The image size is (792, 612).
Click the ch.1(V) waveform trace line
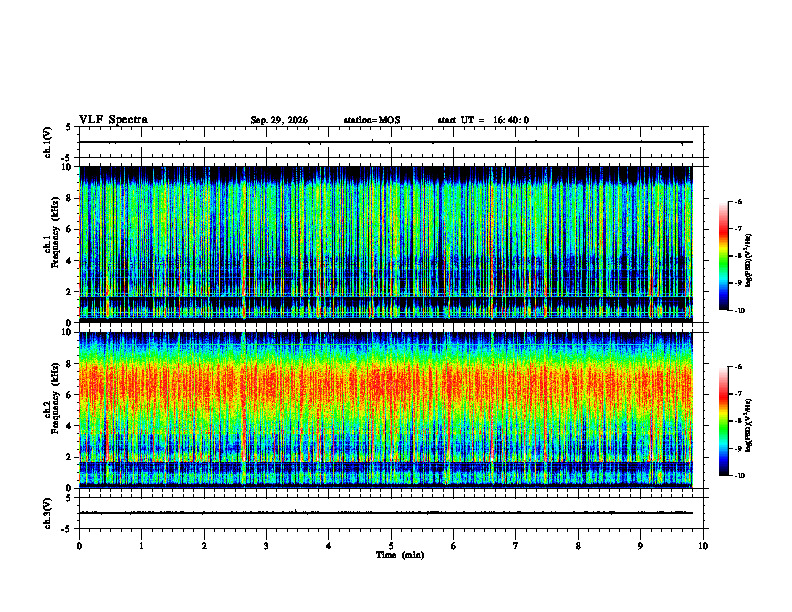pos(386,142)
